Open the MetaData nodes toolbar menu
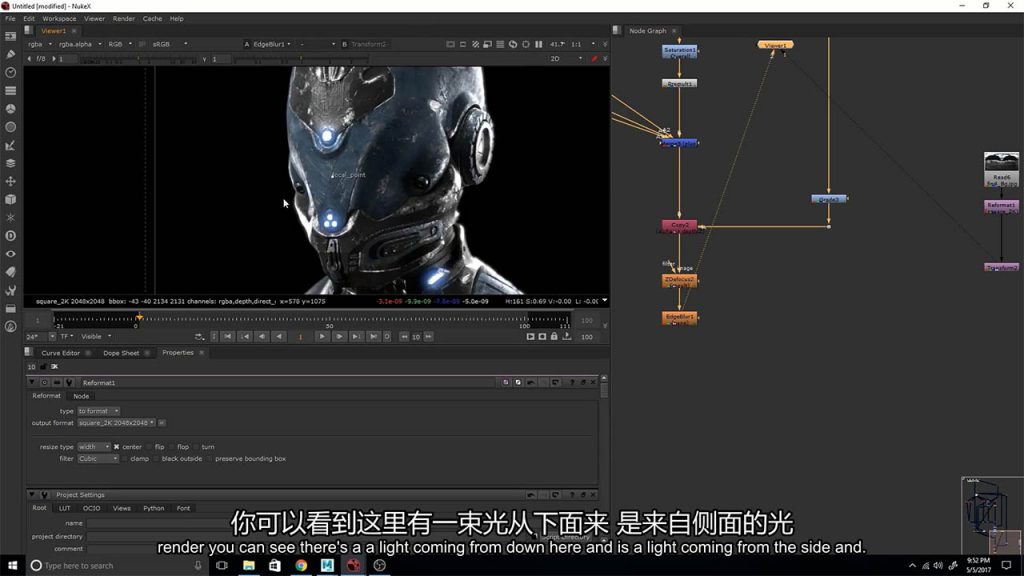 [10, 272]
